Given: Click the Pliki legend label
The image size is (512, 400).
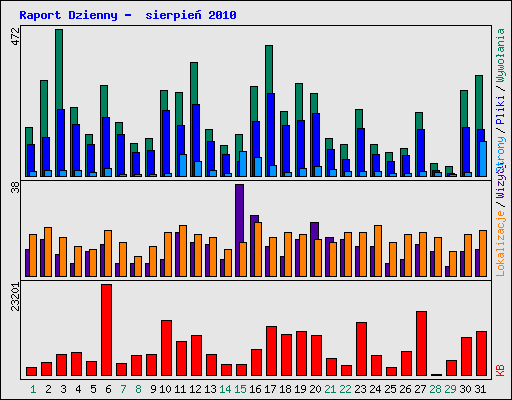Looking at the screenshot, I should (x=500, y=110).
